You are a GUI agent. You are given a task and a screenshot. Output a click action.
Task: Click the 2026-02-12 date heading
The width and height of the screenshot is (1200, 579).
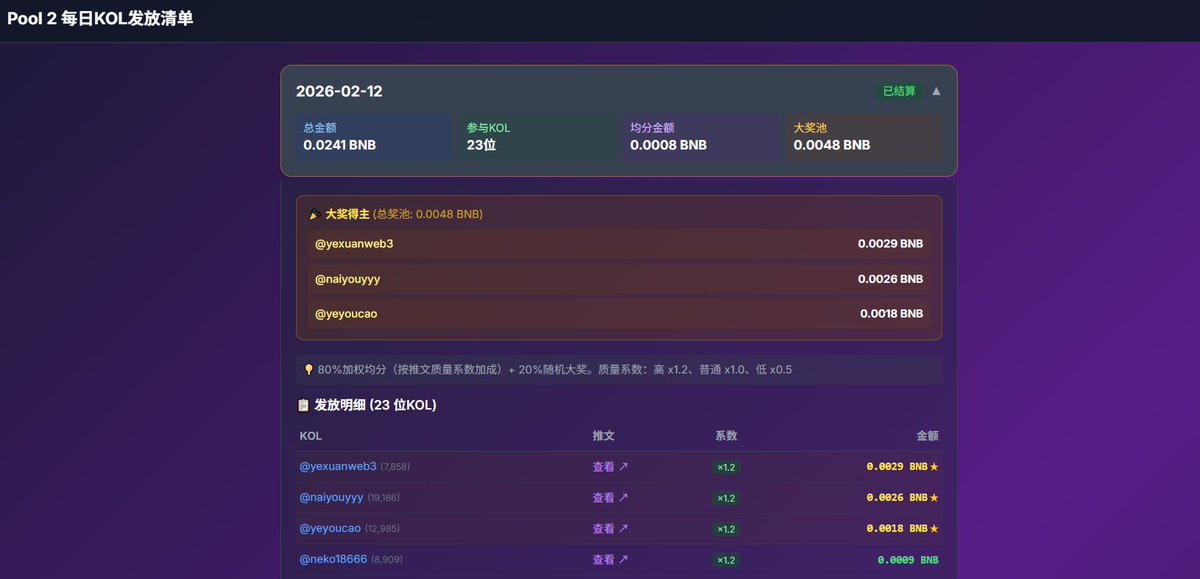(339, 92)
